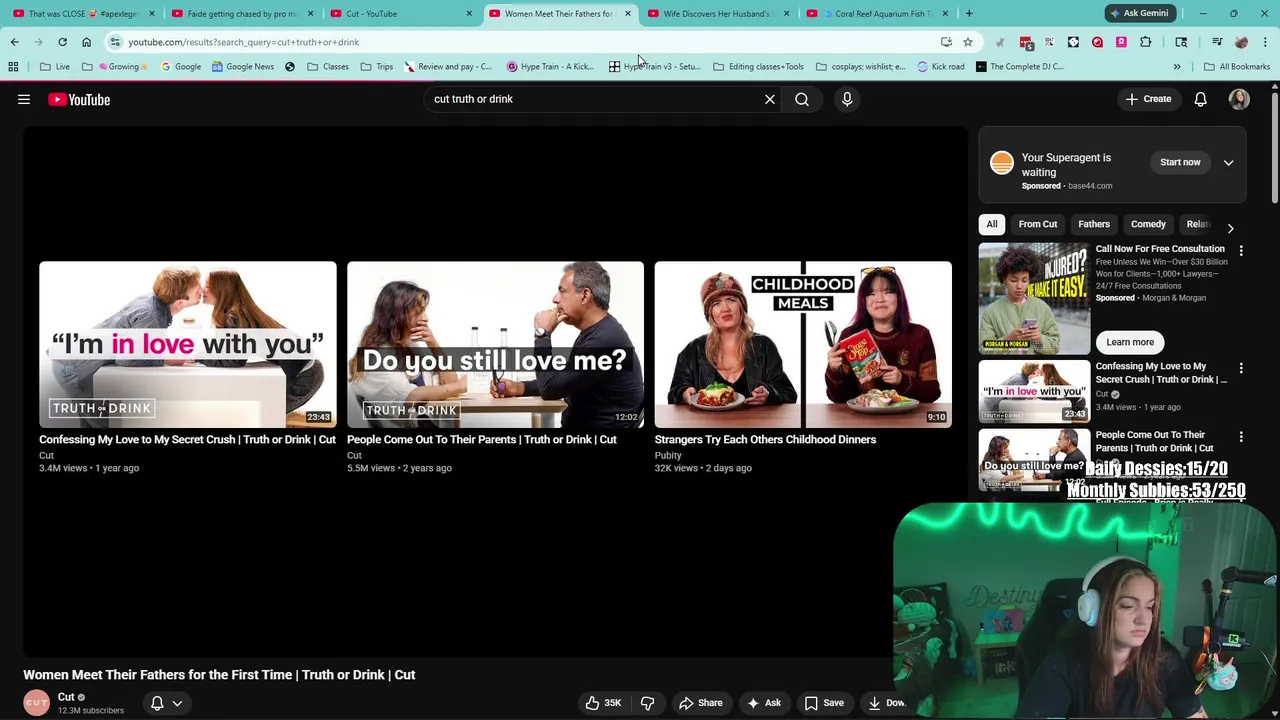Image resolution: width=1280 pixels, height=720 pixels.
Task: Select the Fathers filter chip
Action: click(x=1094, y=224)
